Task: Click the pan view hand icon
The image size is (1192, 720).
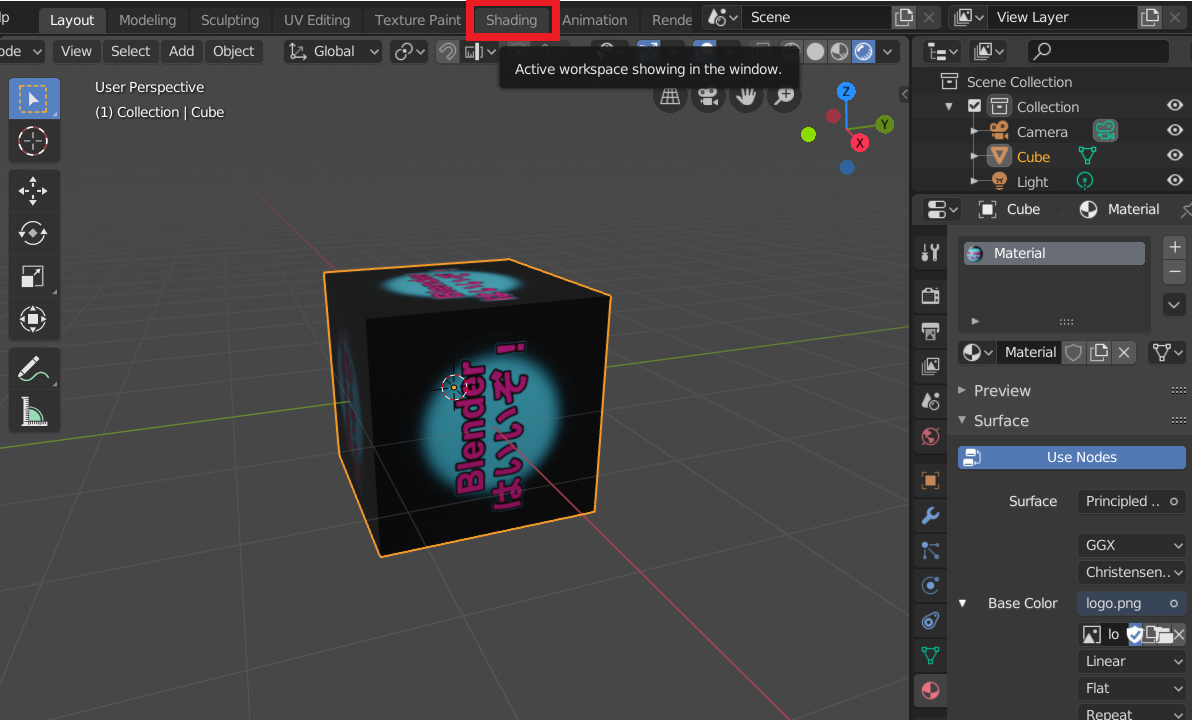Action: click(746, 97)
